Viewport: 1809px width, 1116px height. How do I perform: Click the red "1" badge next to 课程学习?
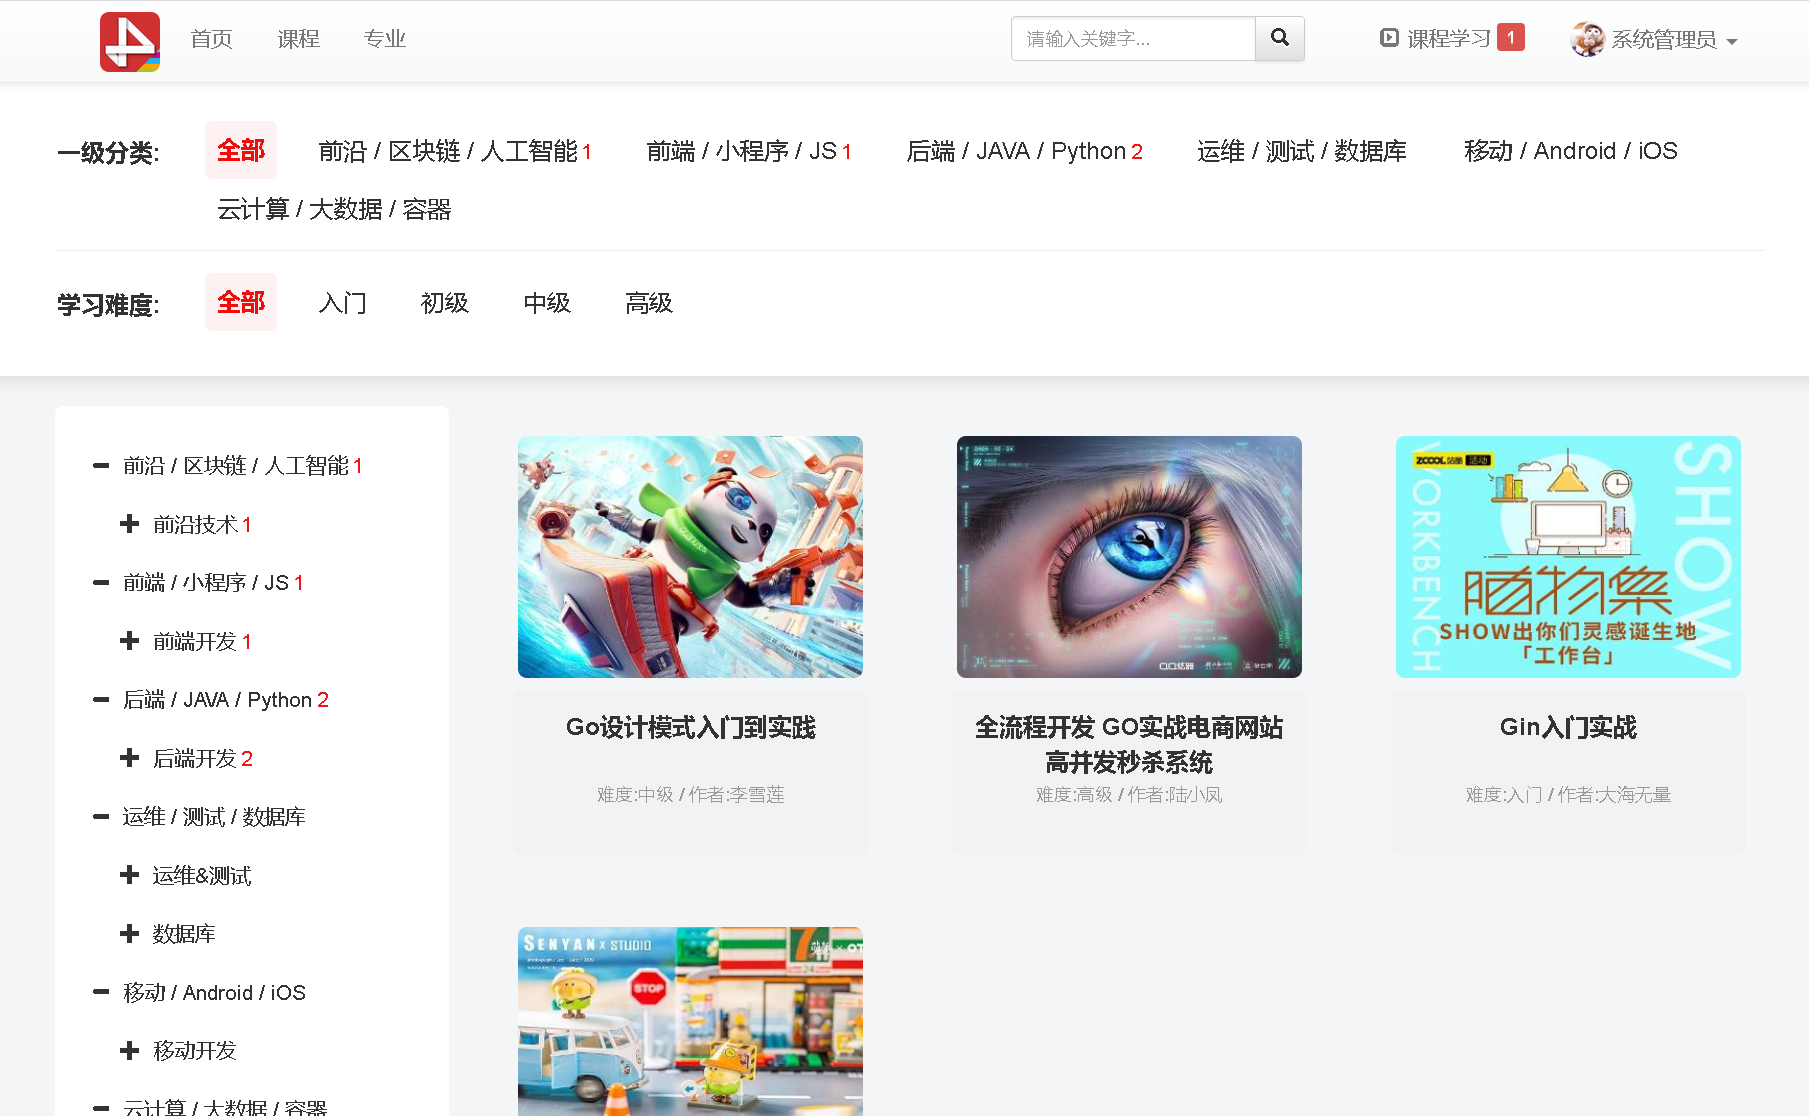point(1511,37)
